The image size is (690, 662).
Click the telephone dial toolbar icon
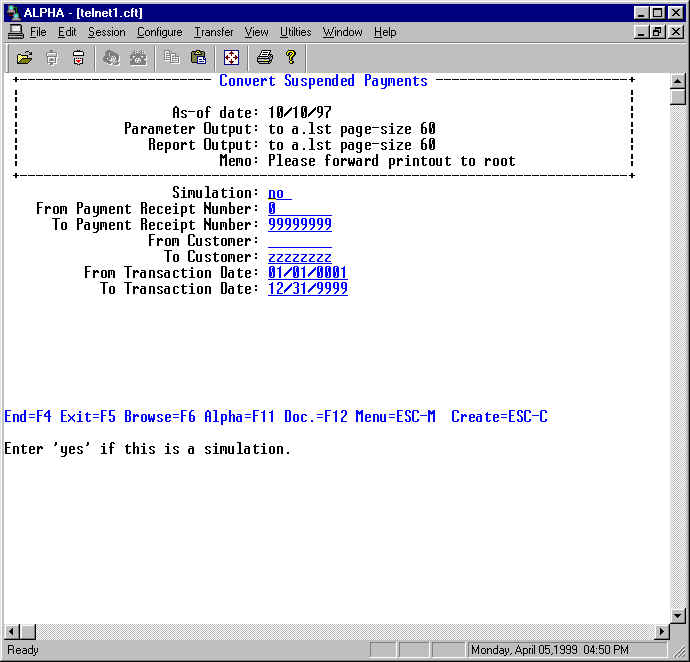[138, 58]
